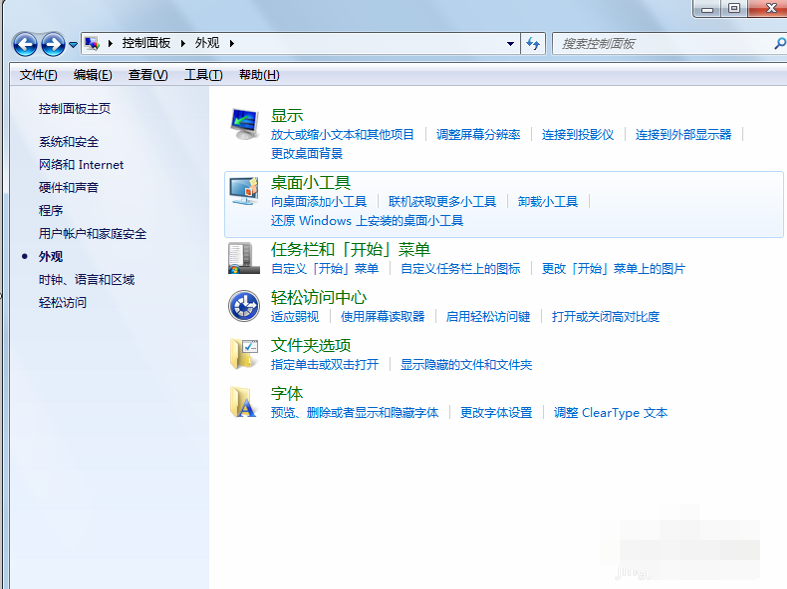Viewport: 787px width, 589px height.
Task: Click the 显示 heading
Action: click(287, 115)
